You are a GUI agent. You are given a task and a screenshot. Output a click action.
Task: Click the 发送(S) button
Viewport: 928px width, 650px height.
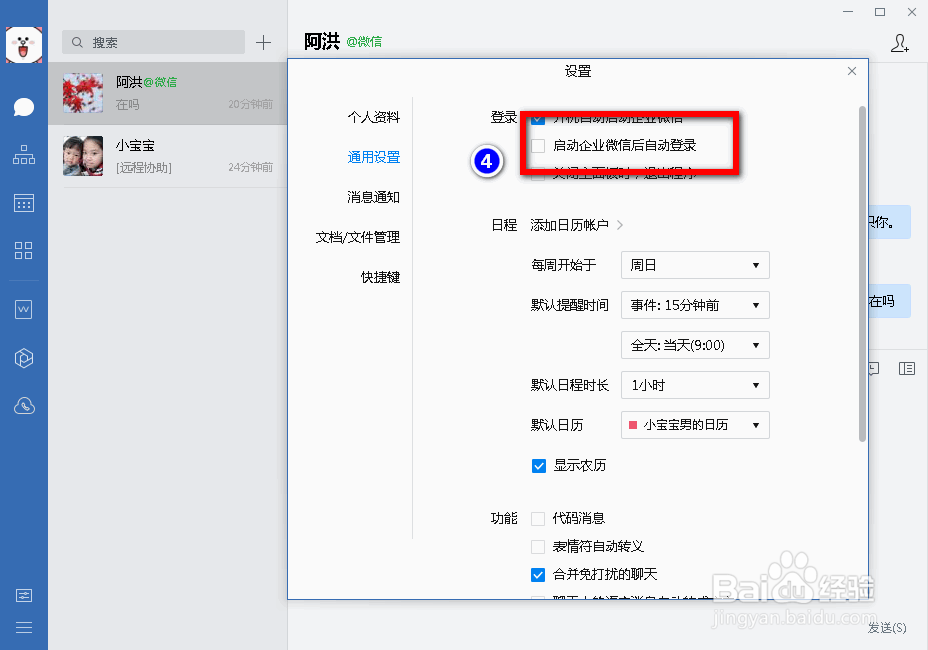885,628
